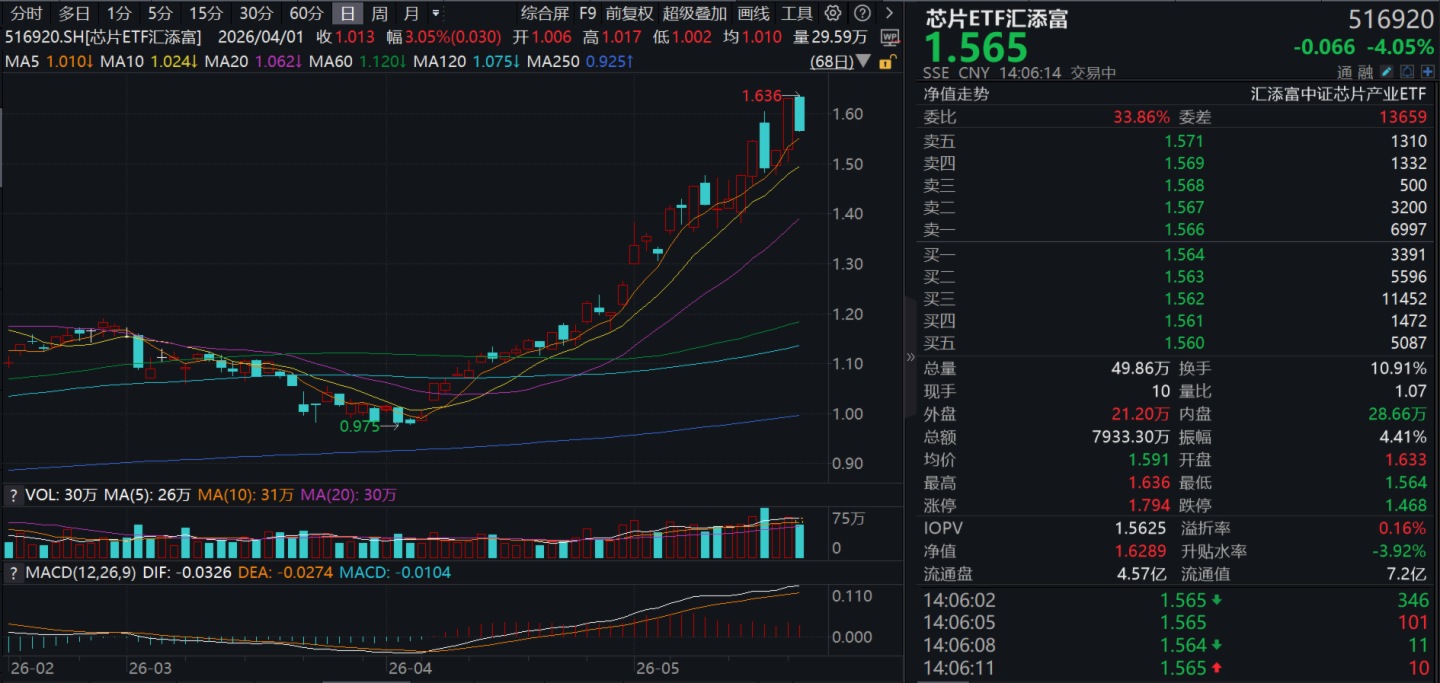Viewport: 1440px width, 683px height.
Task: Switch to the 多日 multi-day tab
Action: pyautogui.click(x=74, y=14)
